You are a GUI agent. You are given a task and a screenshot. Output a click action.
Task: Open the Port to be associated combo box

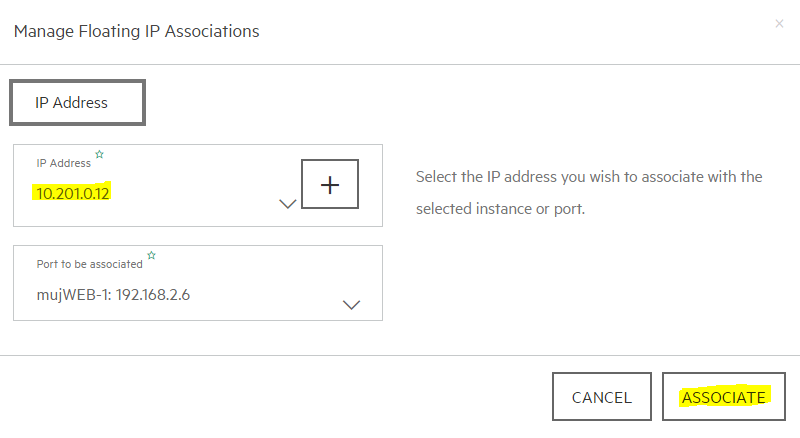(x=198, y=283)
